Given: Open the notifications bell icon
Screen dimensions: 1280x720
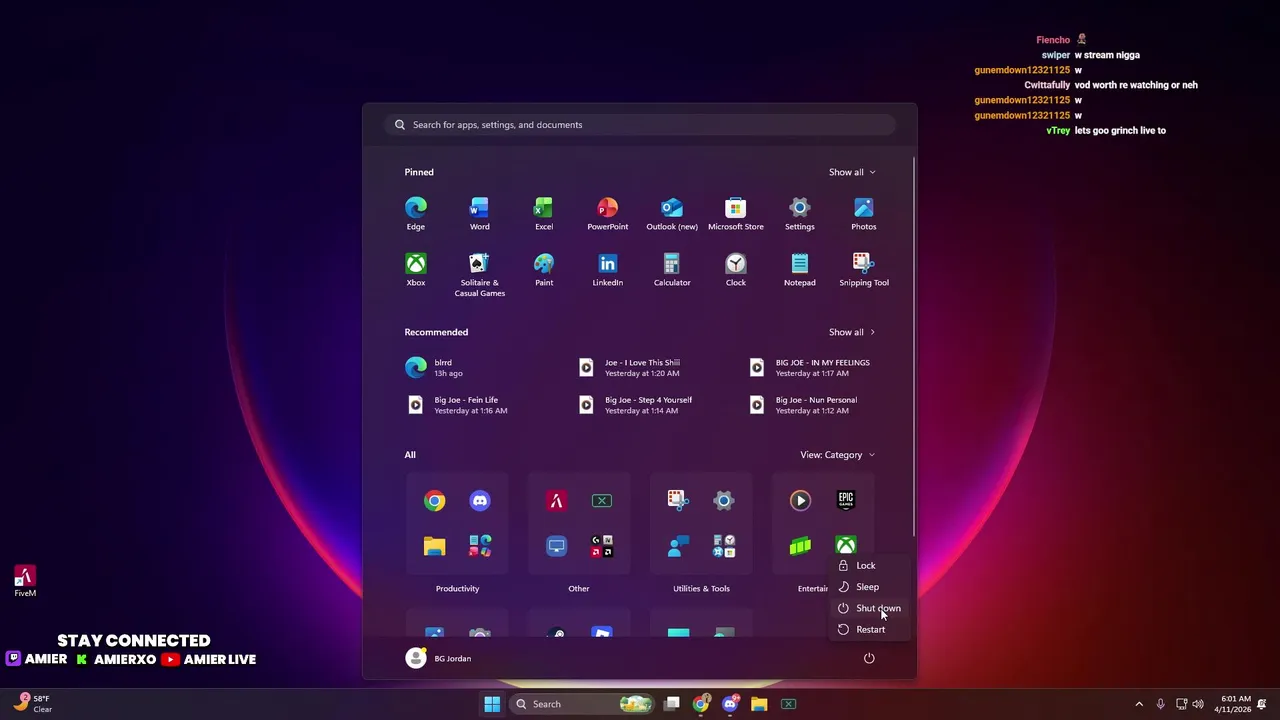Looking at the screenshot, I should pyautogui.click(x=1262, y=704).
